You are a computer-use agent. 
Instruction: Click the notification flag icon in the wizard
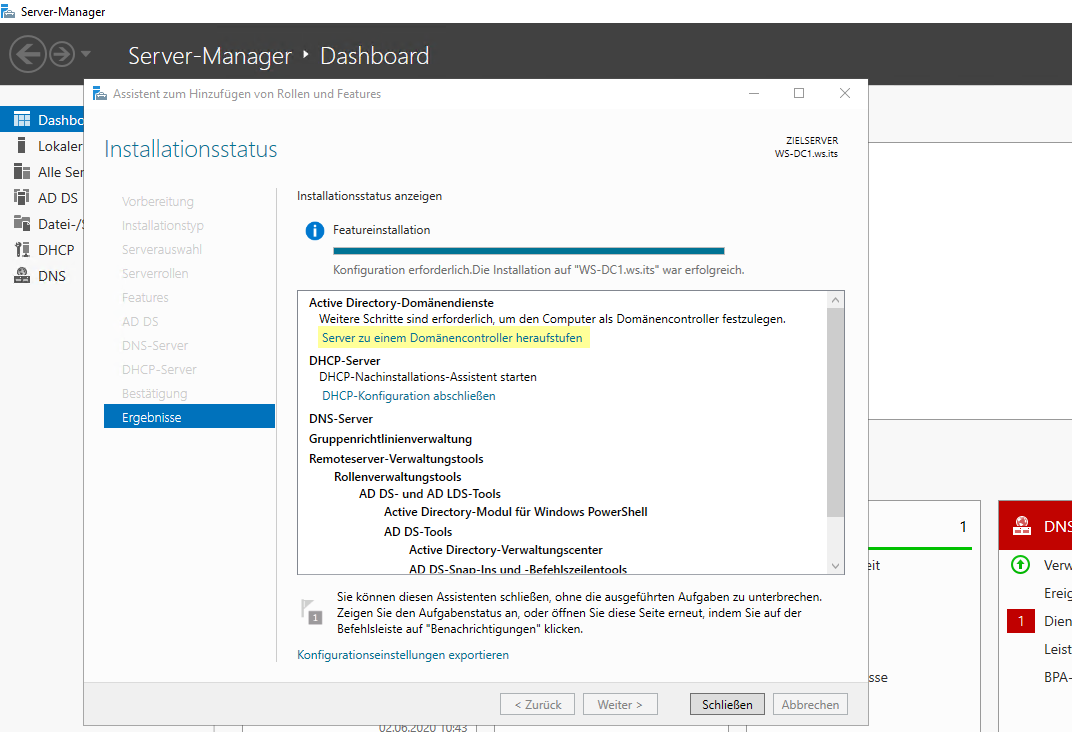[x=311, y=611]
